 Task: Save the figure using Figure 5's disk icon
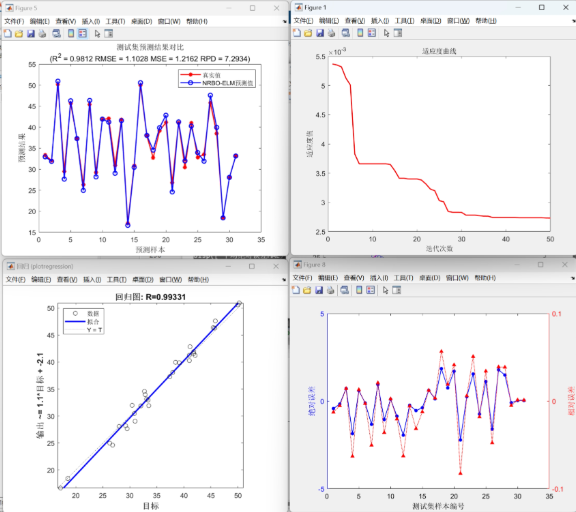(x=31, y=34)
